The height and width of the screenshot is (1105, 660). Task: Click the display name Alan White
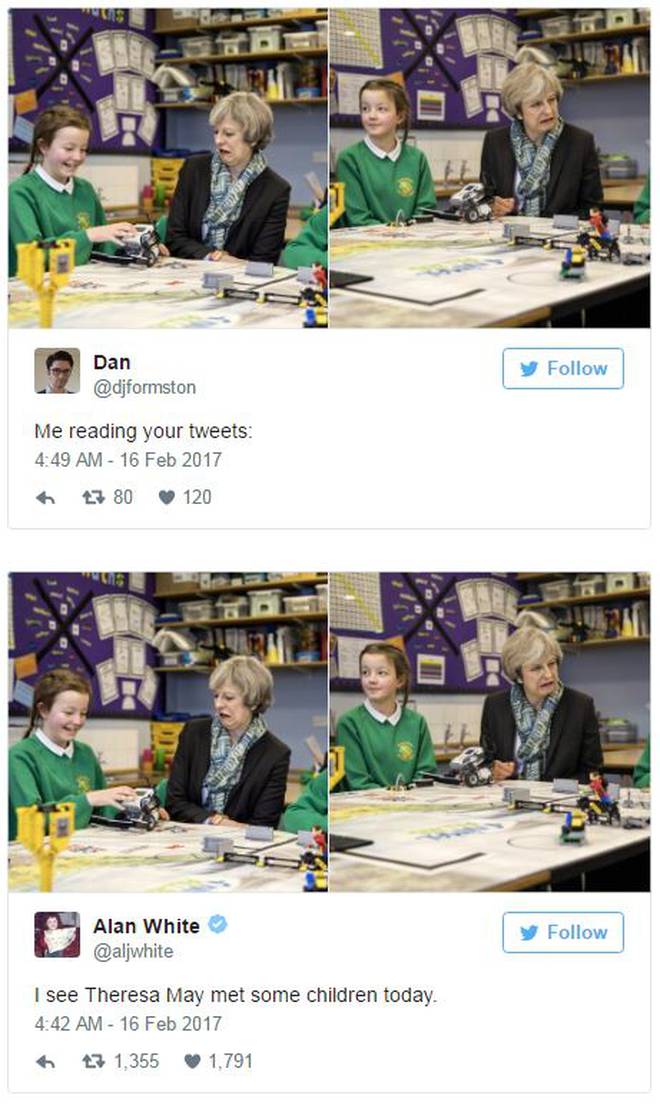click(147, 926)
